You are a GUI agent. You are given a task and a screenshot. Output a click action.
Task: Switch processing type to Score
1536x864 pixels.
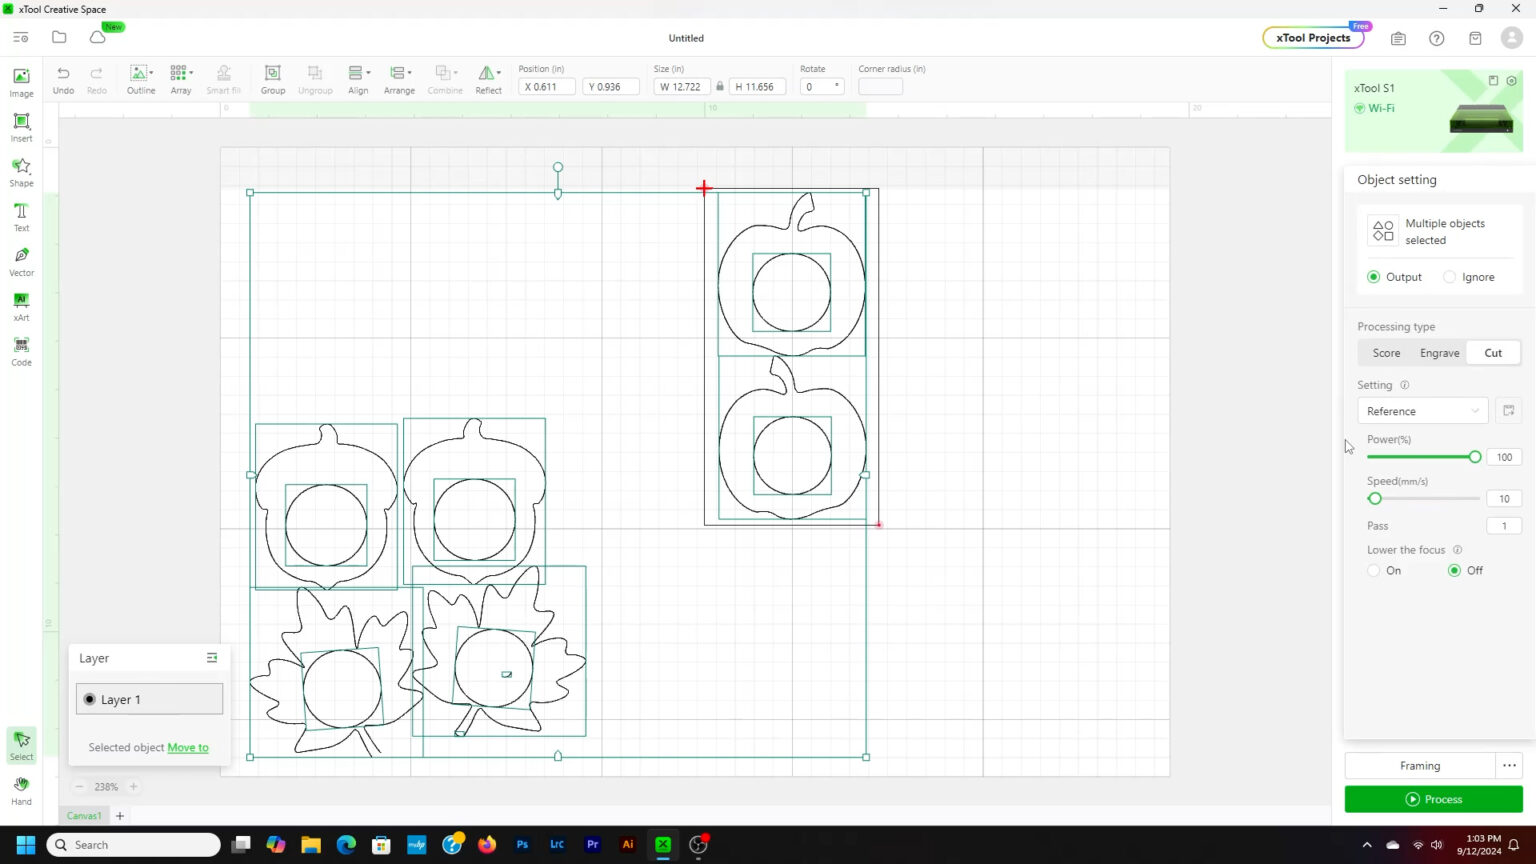tap(1386, 353)
